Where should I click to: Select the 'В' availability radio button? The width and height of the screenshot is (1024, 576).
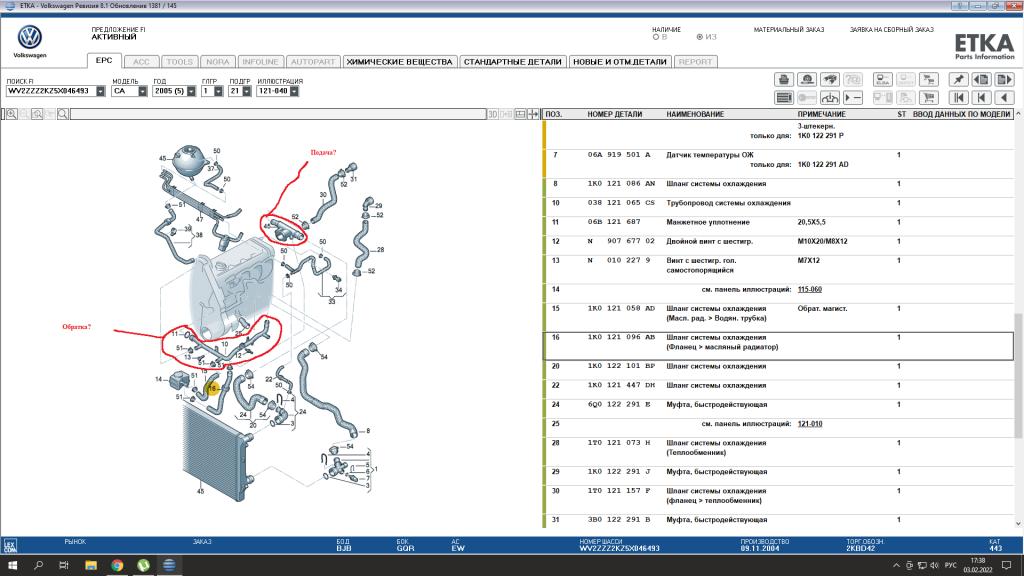tap(656, 37)
